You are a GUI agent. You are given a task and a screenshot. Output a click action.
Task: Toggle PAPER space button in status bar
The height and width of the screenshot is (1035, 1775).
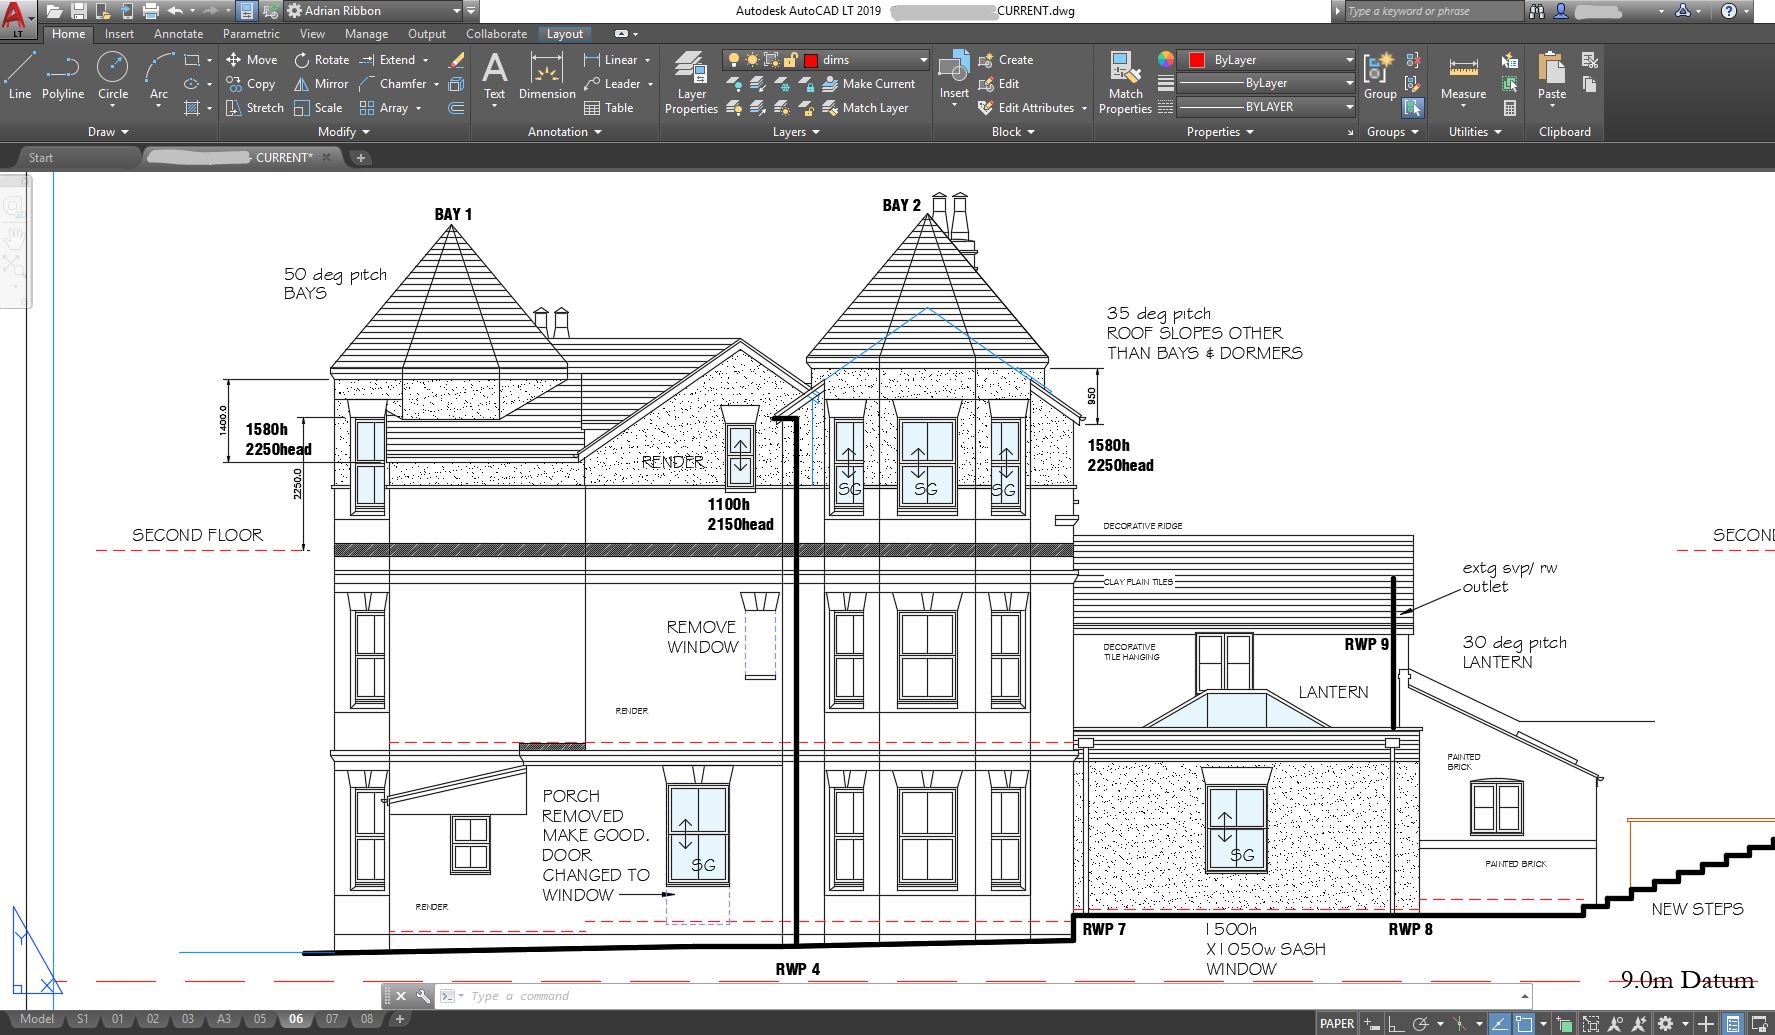[1336, 1023]
